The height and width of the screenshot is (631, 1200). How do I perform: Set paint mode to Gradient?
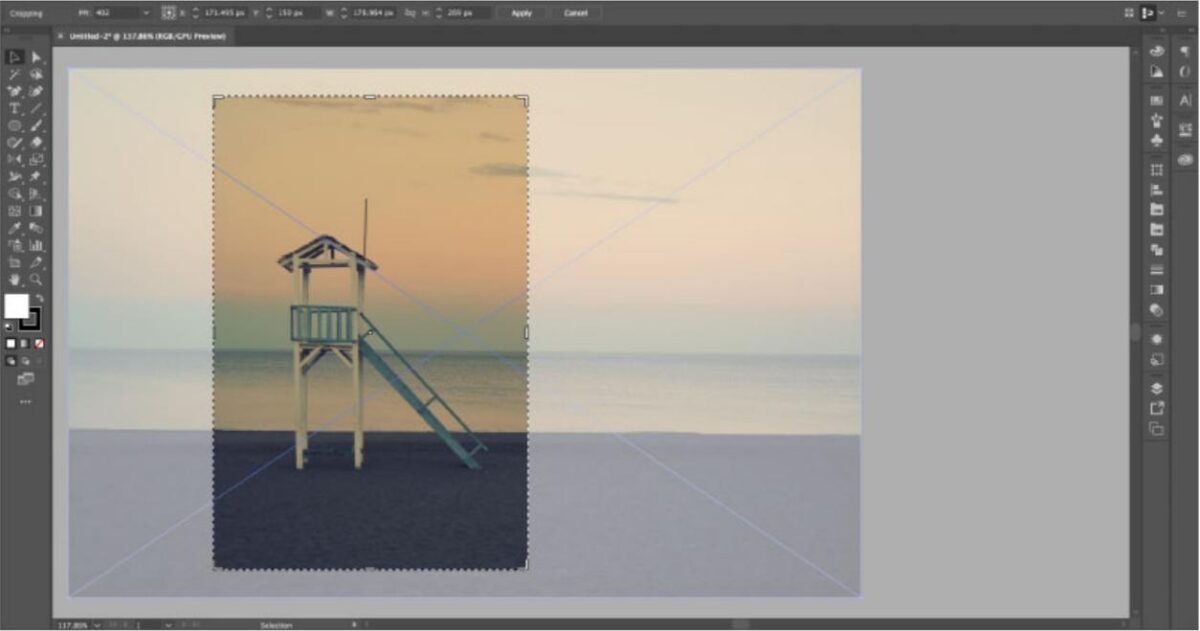click(x=25, y=343)
